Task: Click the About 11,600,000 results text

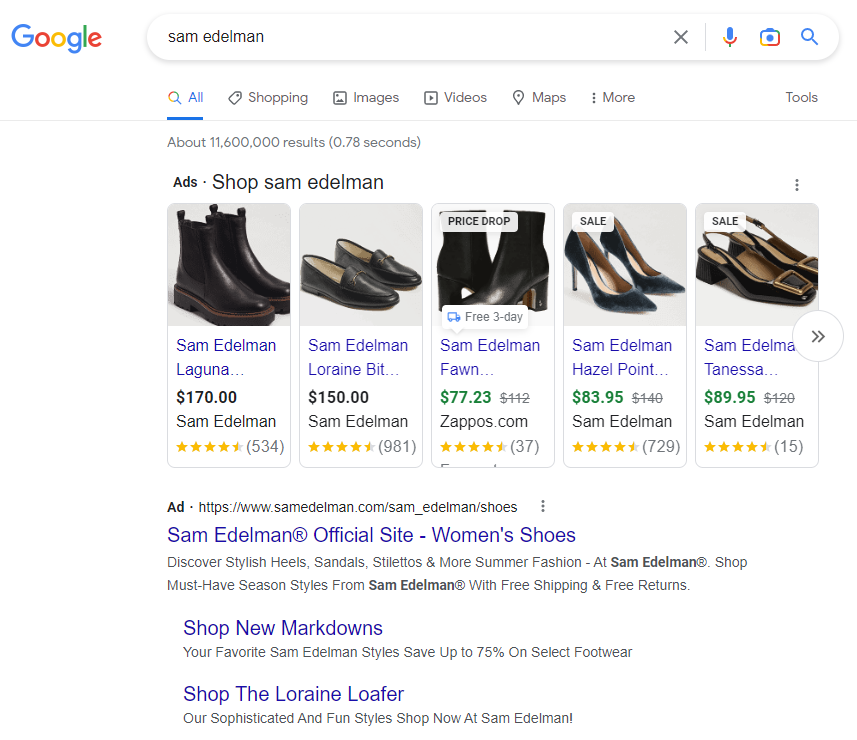Action: [294, 142]
